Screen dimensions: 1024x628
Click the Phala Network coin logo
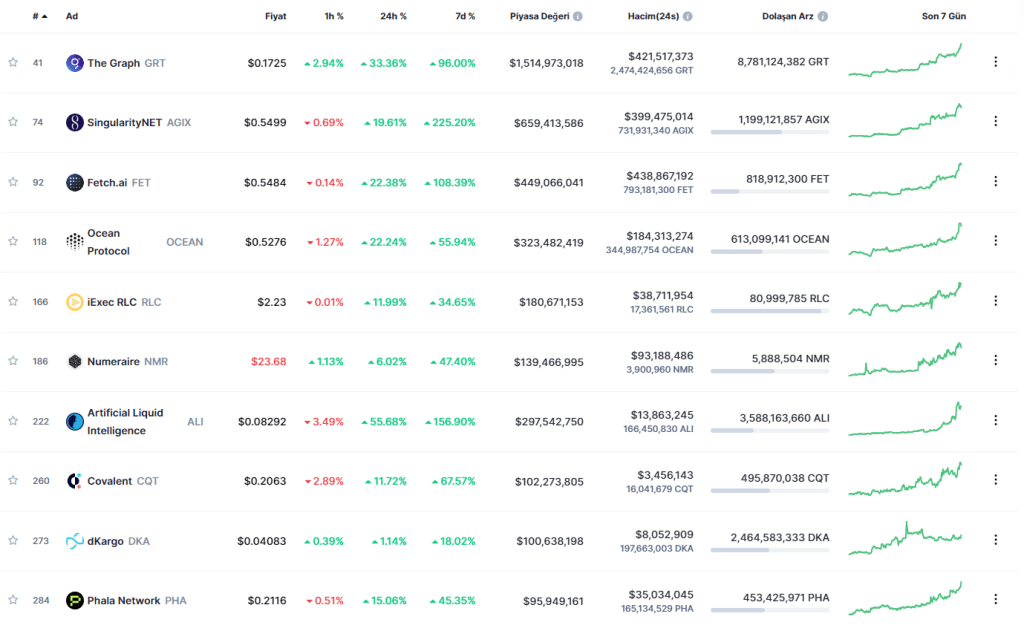click(x=74, y=600)
